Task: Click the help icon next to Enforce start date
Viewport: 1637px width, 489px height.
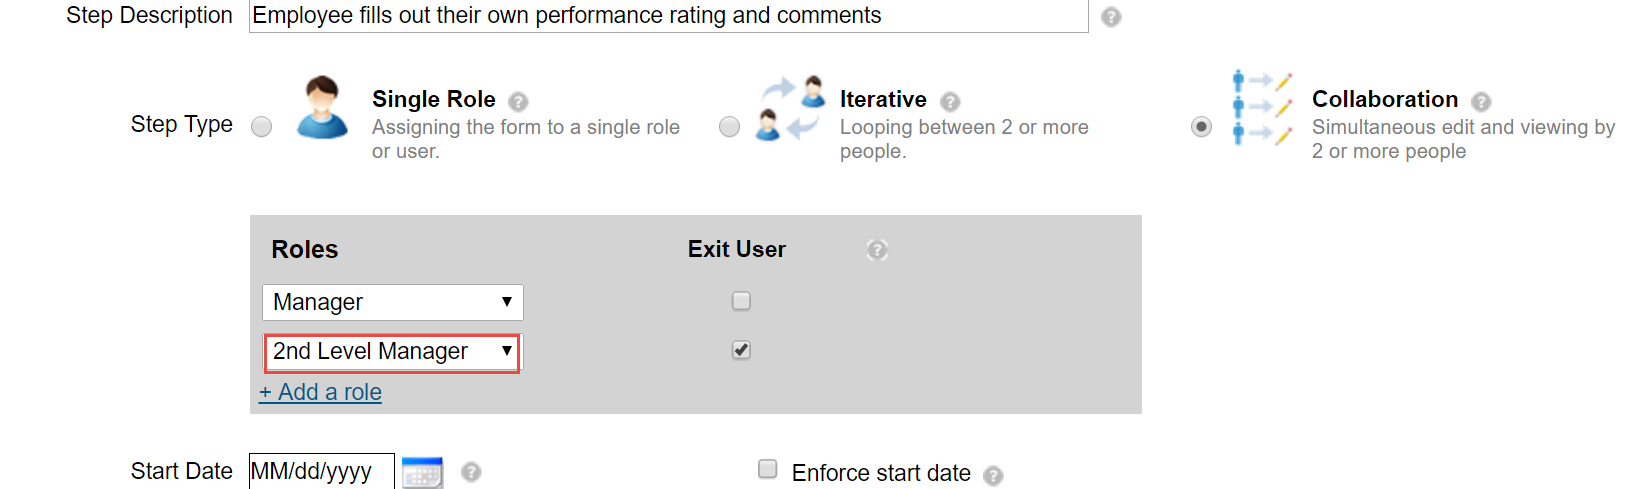Action: click(x=993, y=476)
